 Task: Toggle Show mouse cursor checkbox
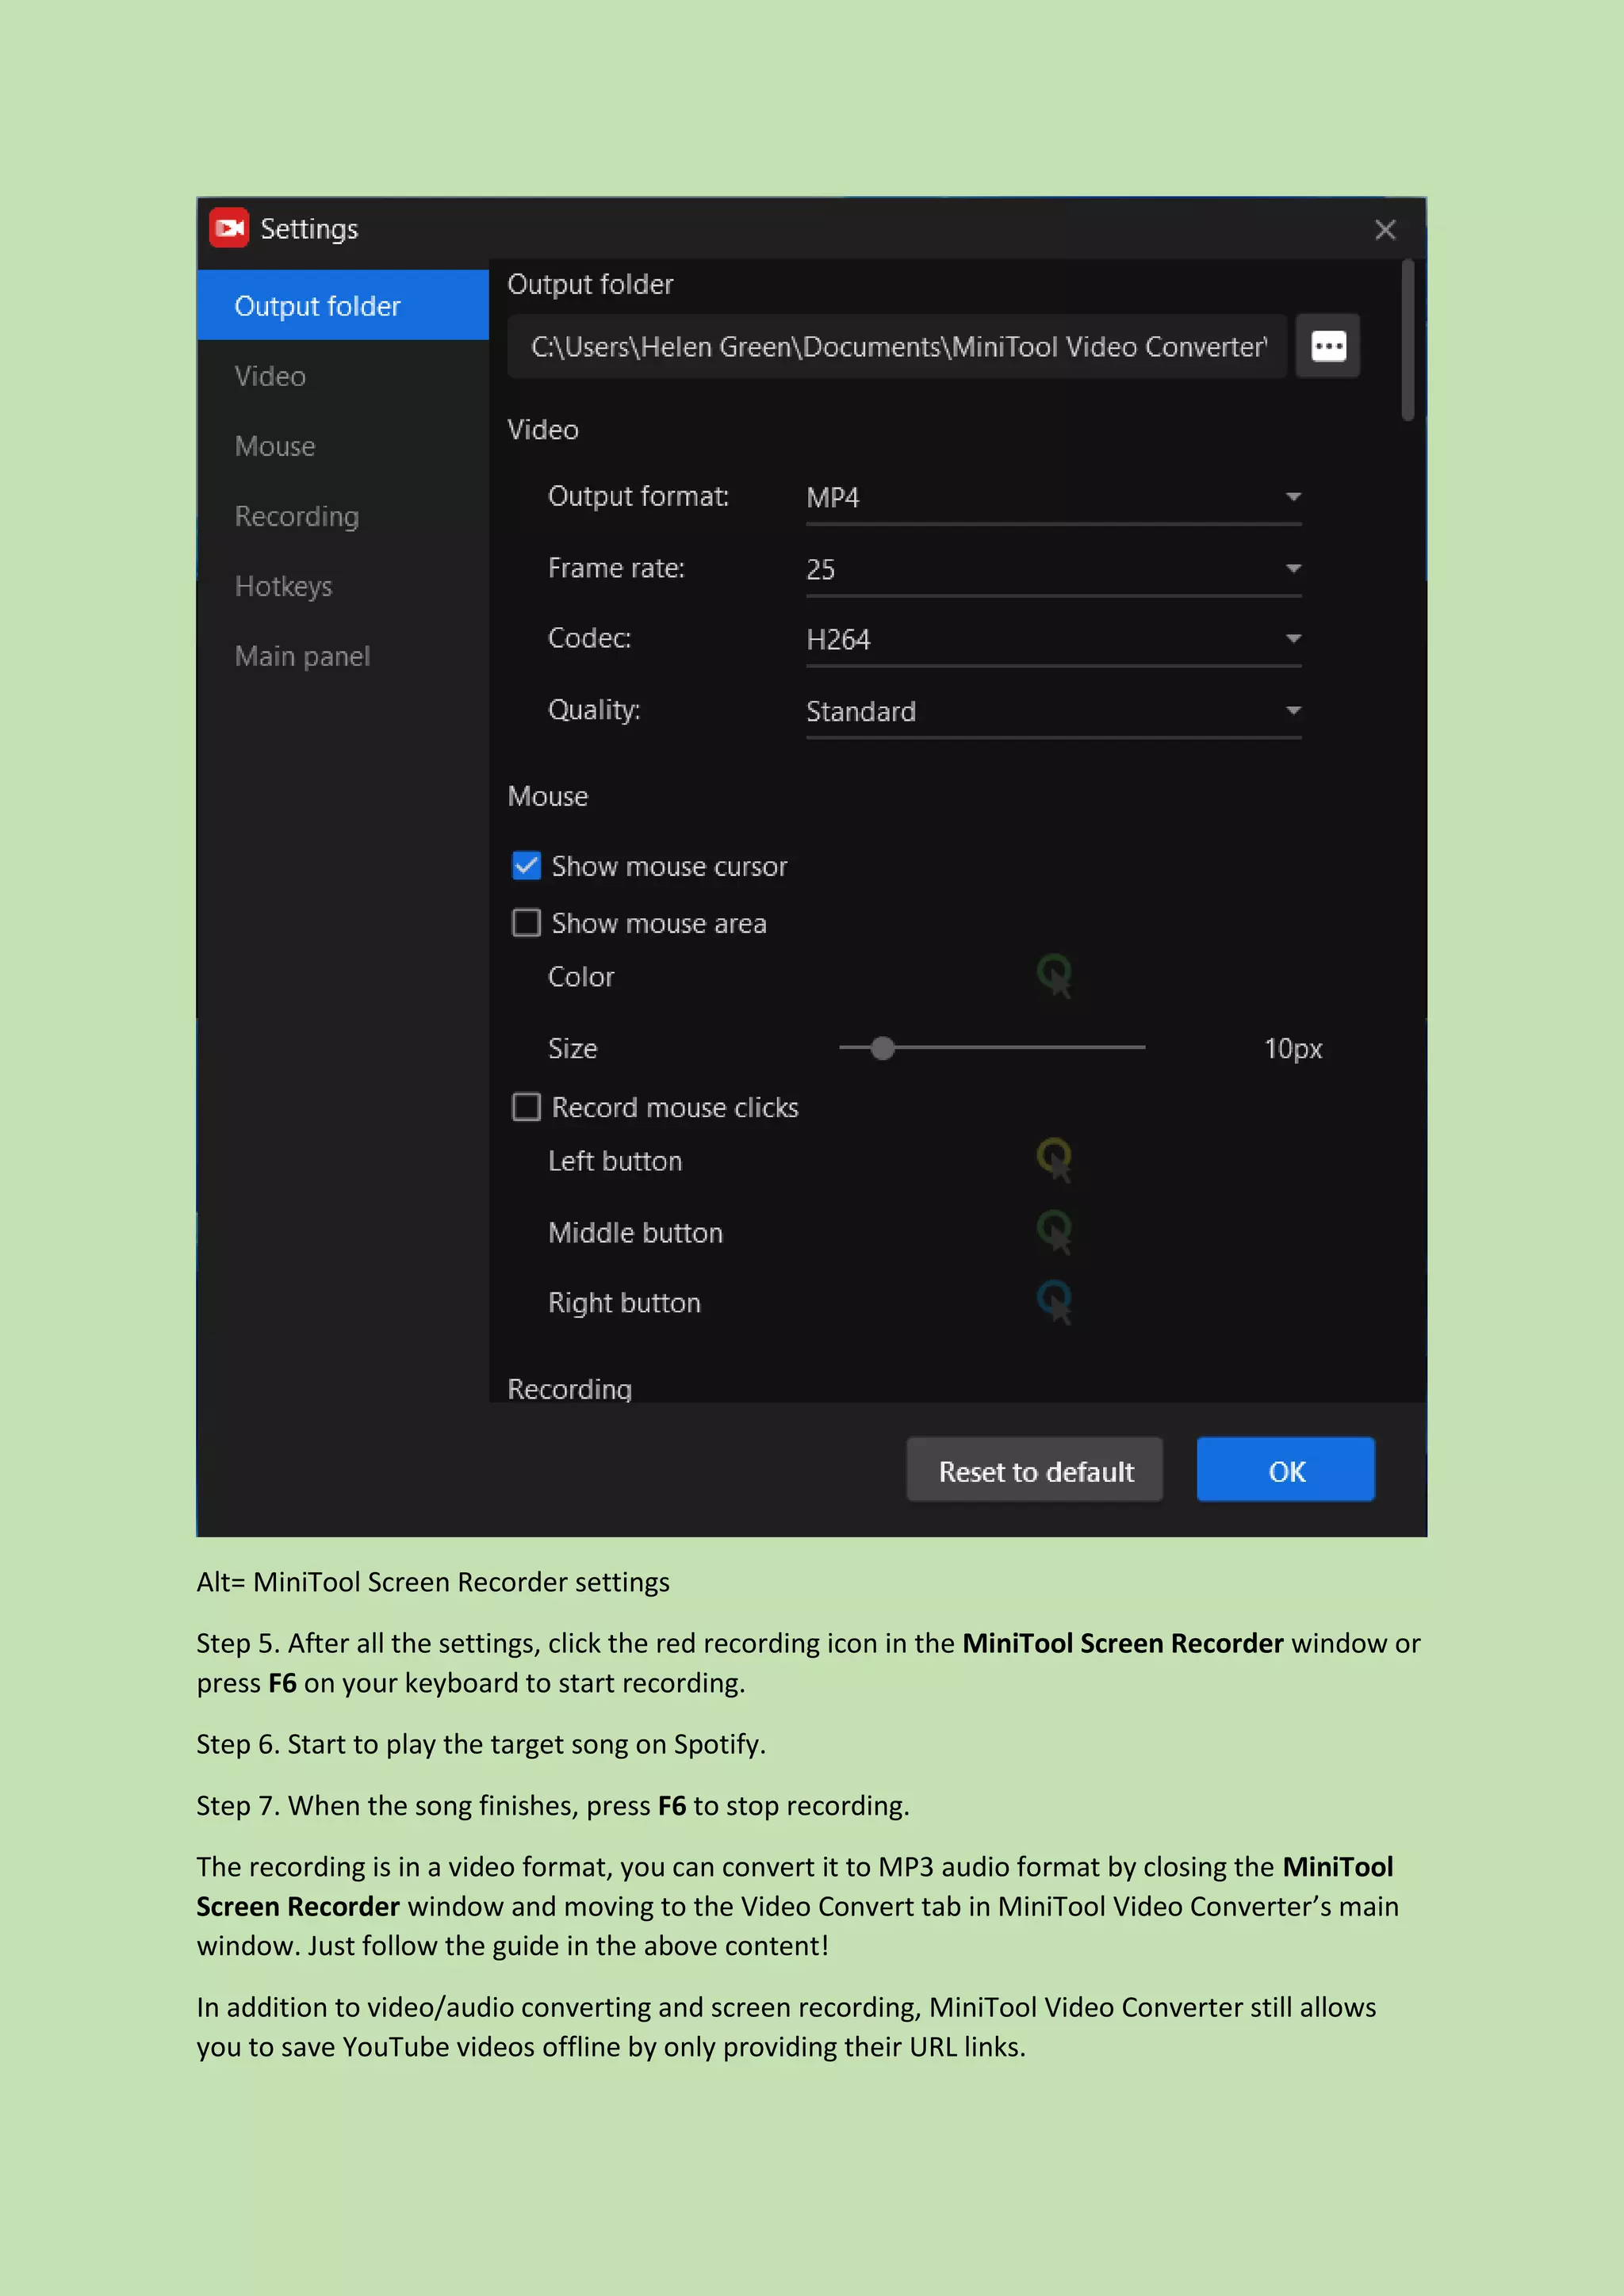(526, 865)
